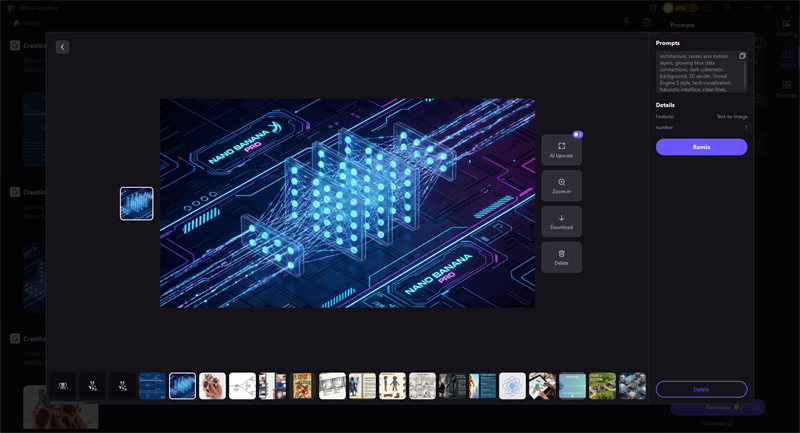800x433 pixels.
Task: Click the dimmed Generate button behind dialog
Action: coord(718,407)
